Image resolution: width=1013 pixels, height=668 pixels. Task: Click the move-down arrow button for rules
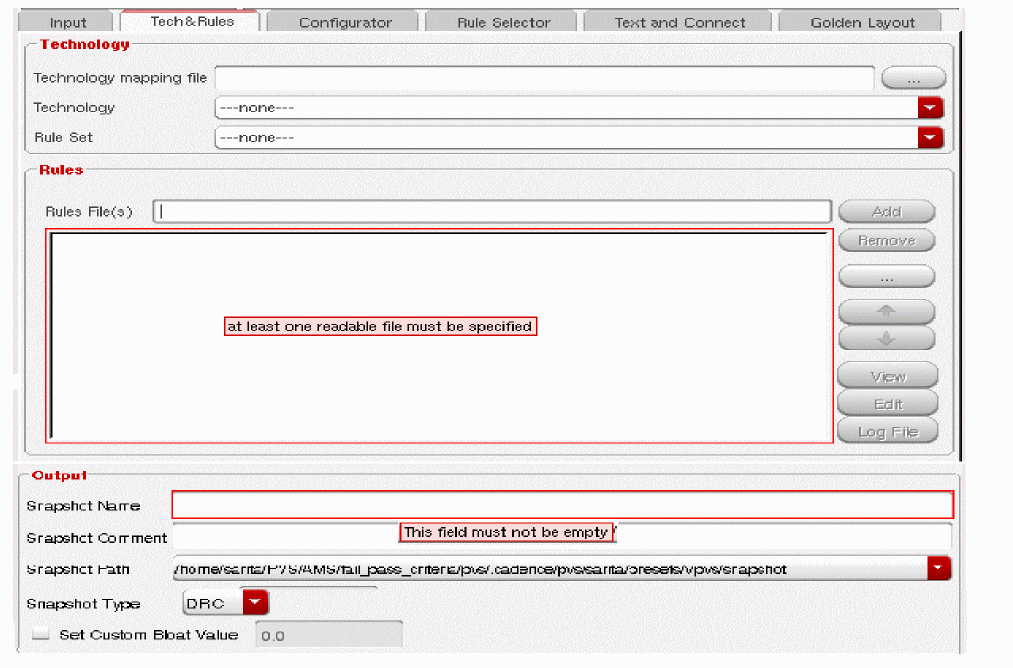pos(886,339)
